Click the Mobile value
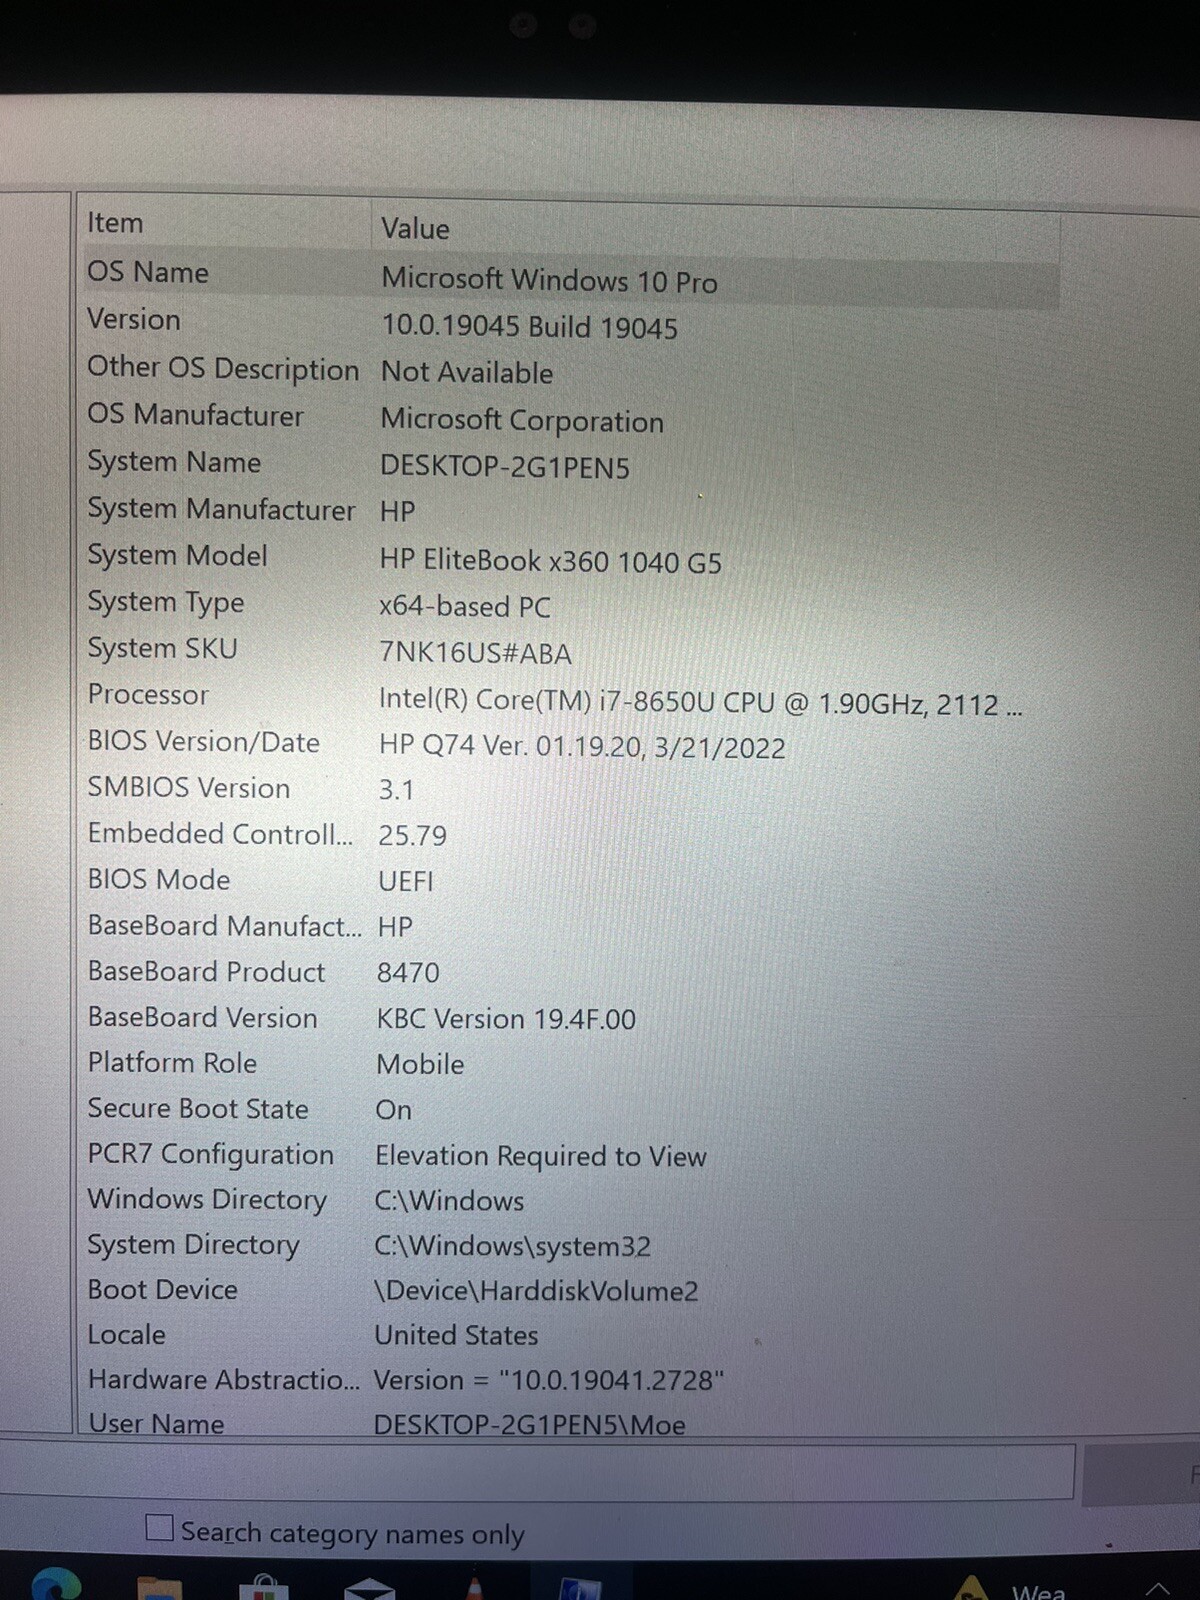1200x1600 pixels. pos(420,1065)
